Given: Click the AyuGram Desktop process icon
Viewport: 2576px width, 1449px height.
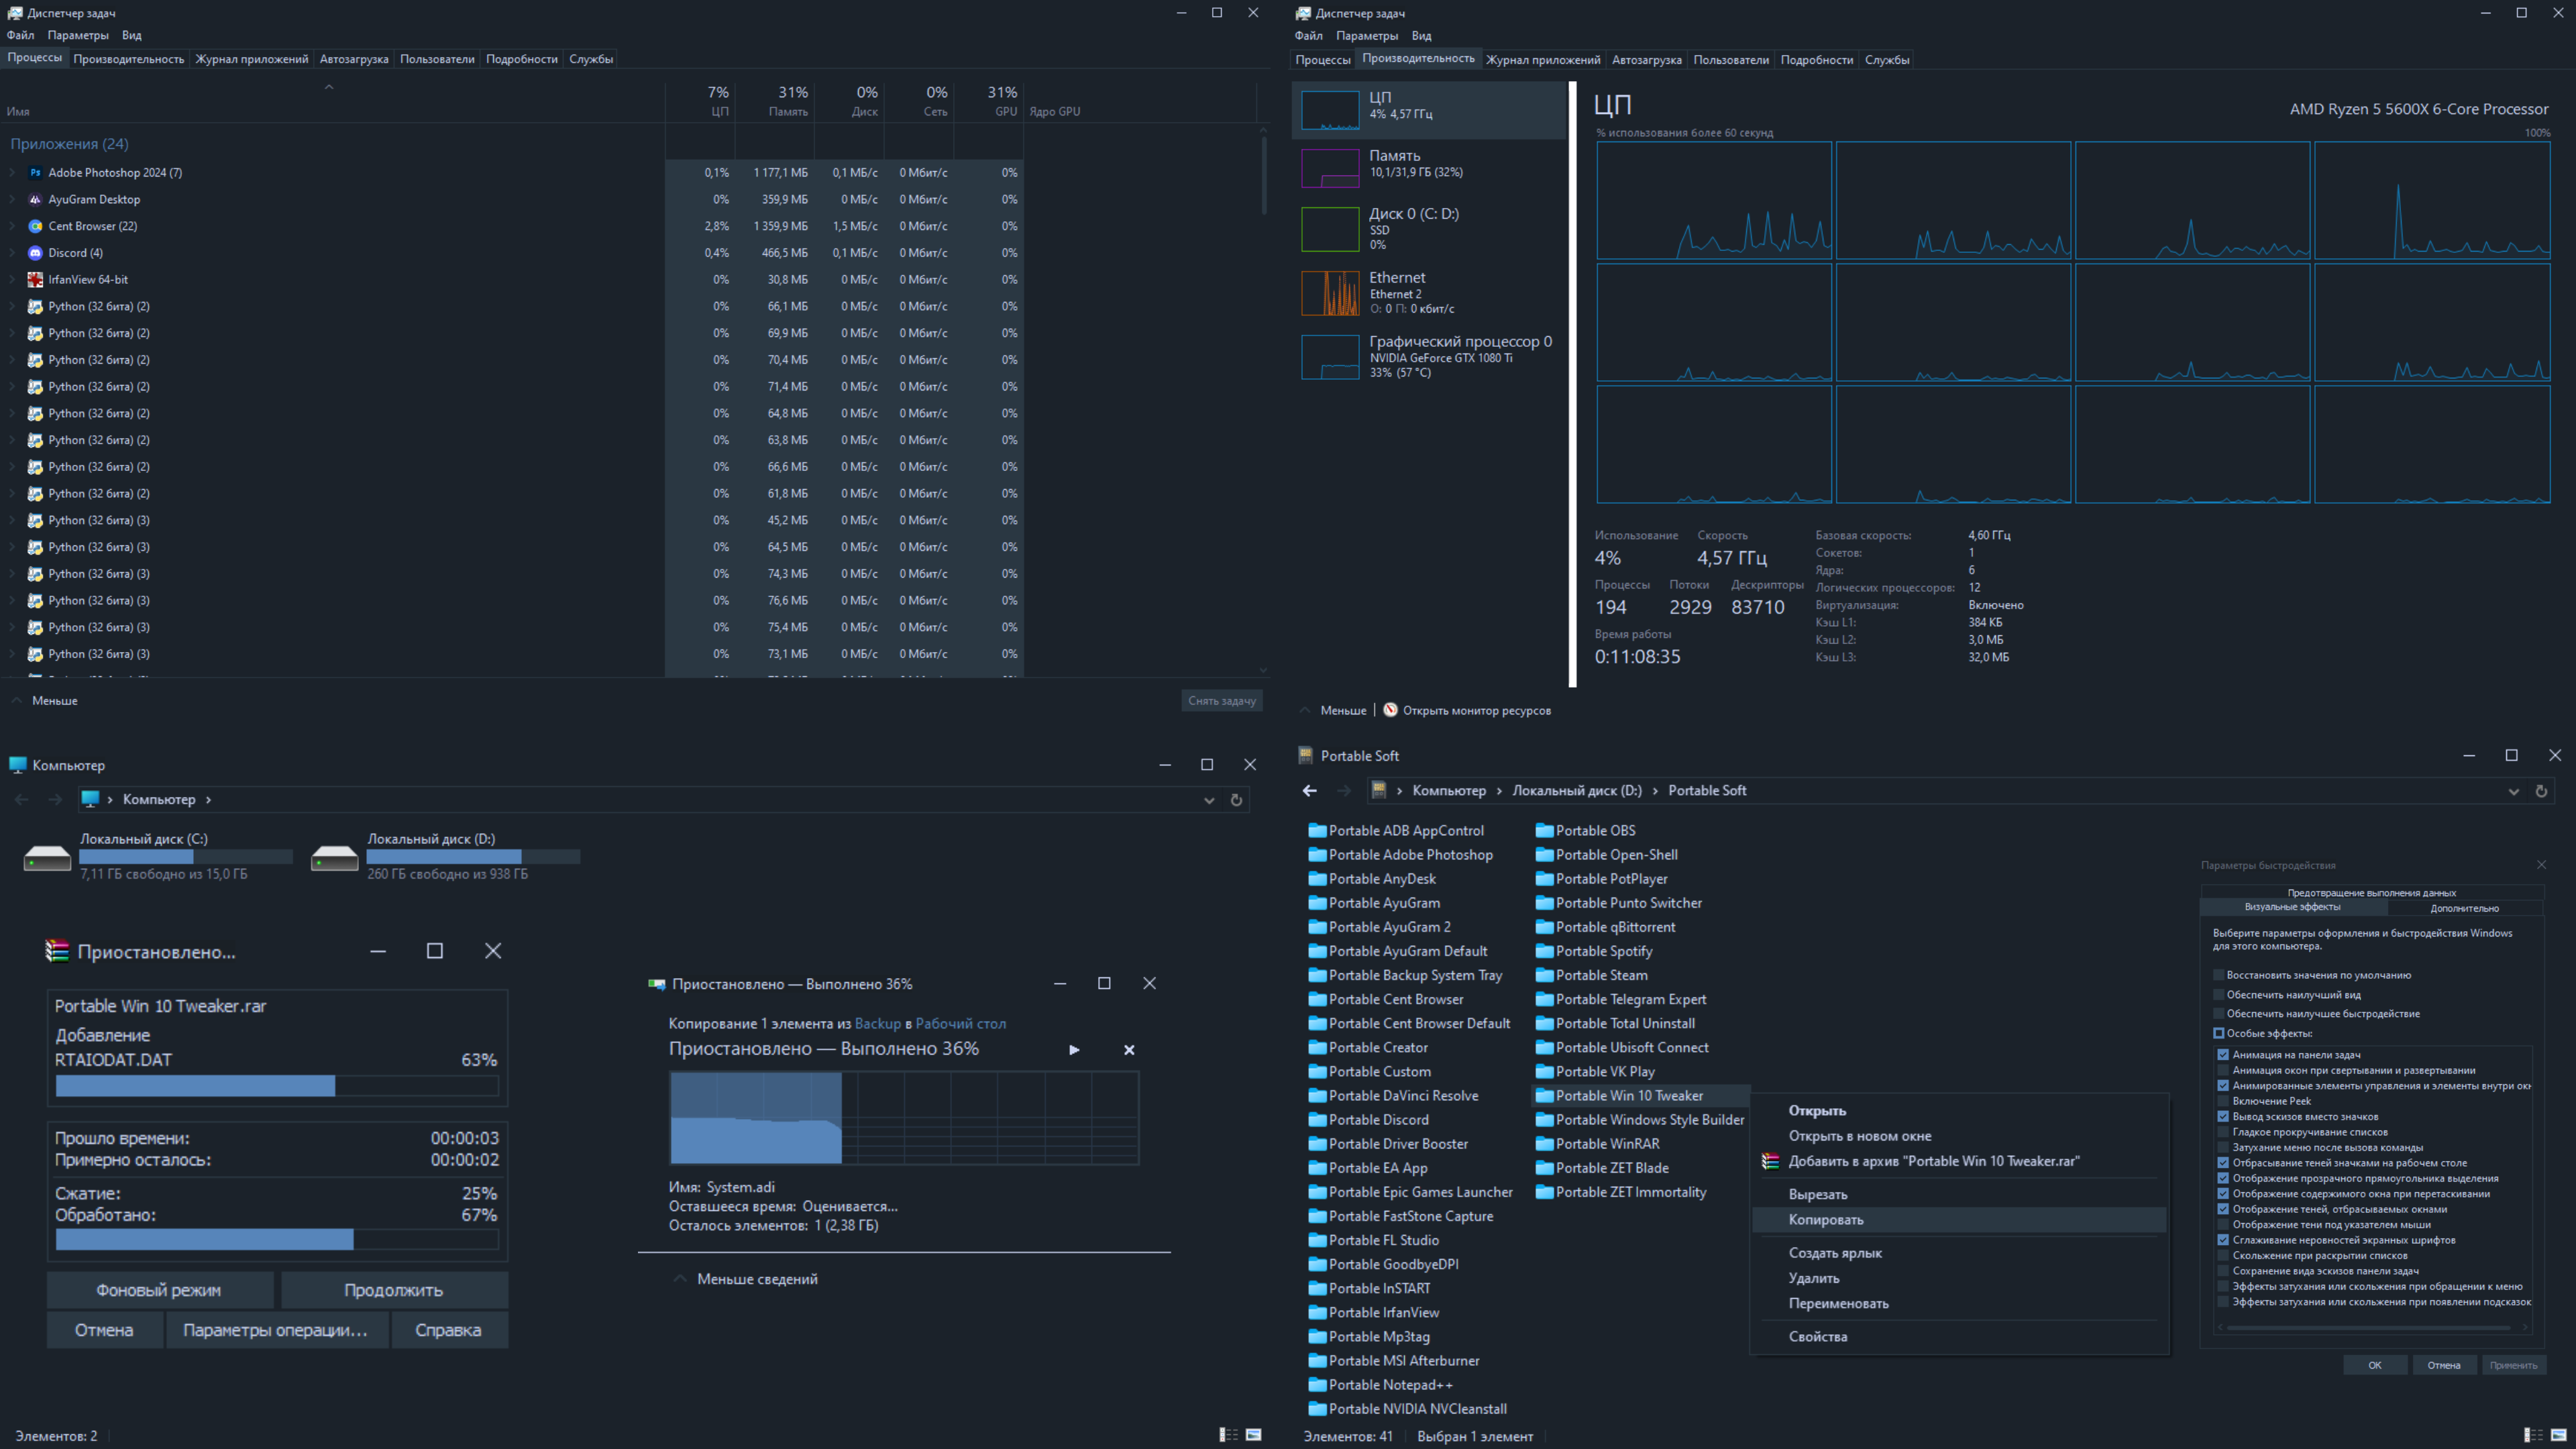Looking at the screenshot, I should click(x=36, y=199).
